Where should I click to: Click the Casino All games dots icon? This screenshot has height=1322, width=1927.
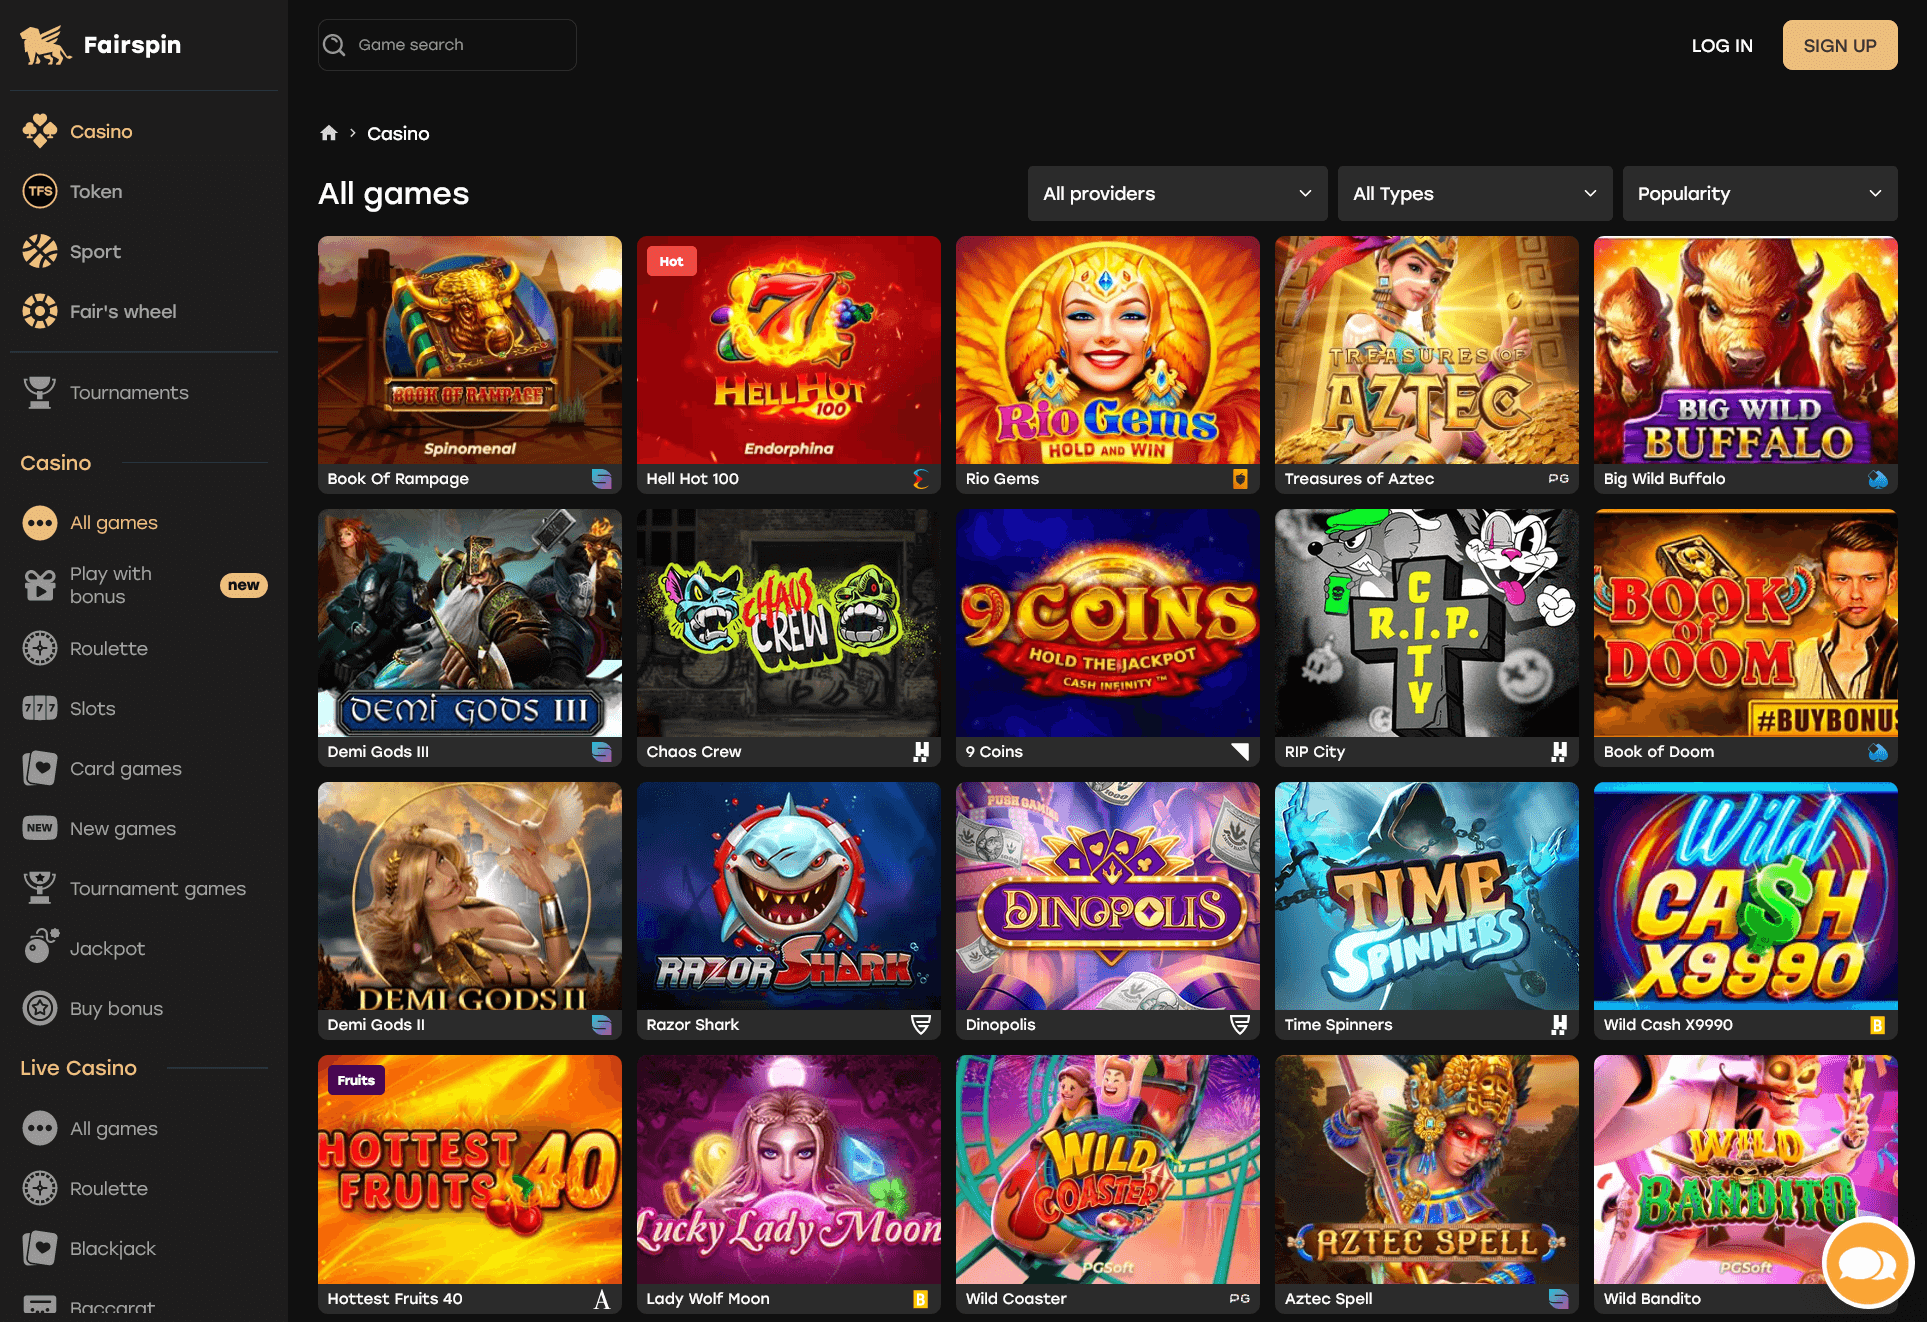click(x=40, y=522)
